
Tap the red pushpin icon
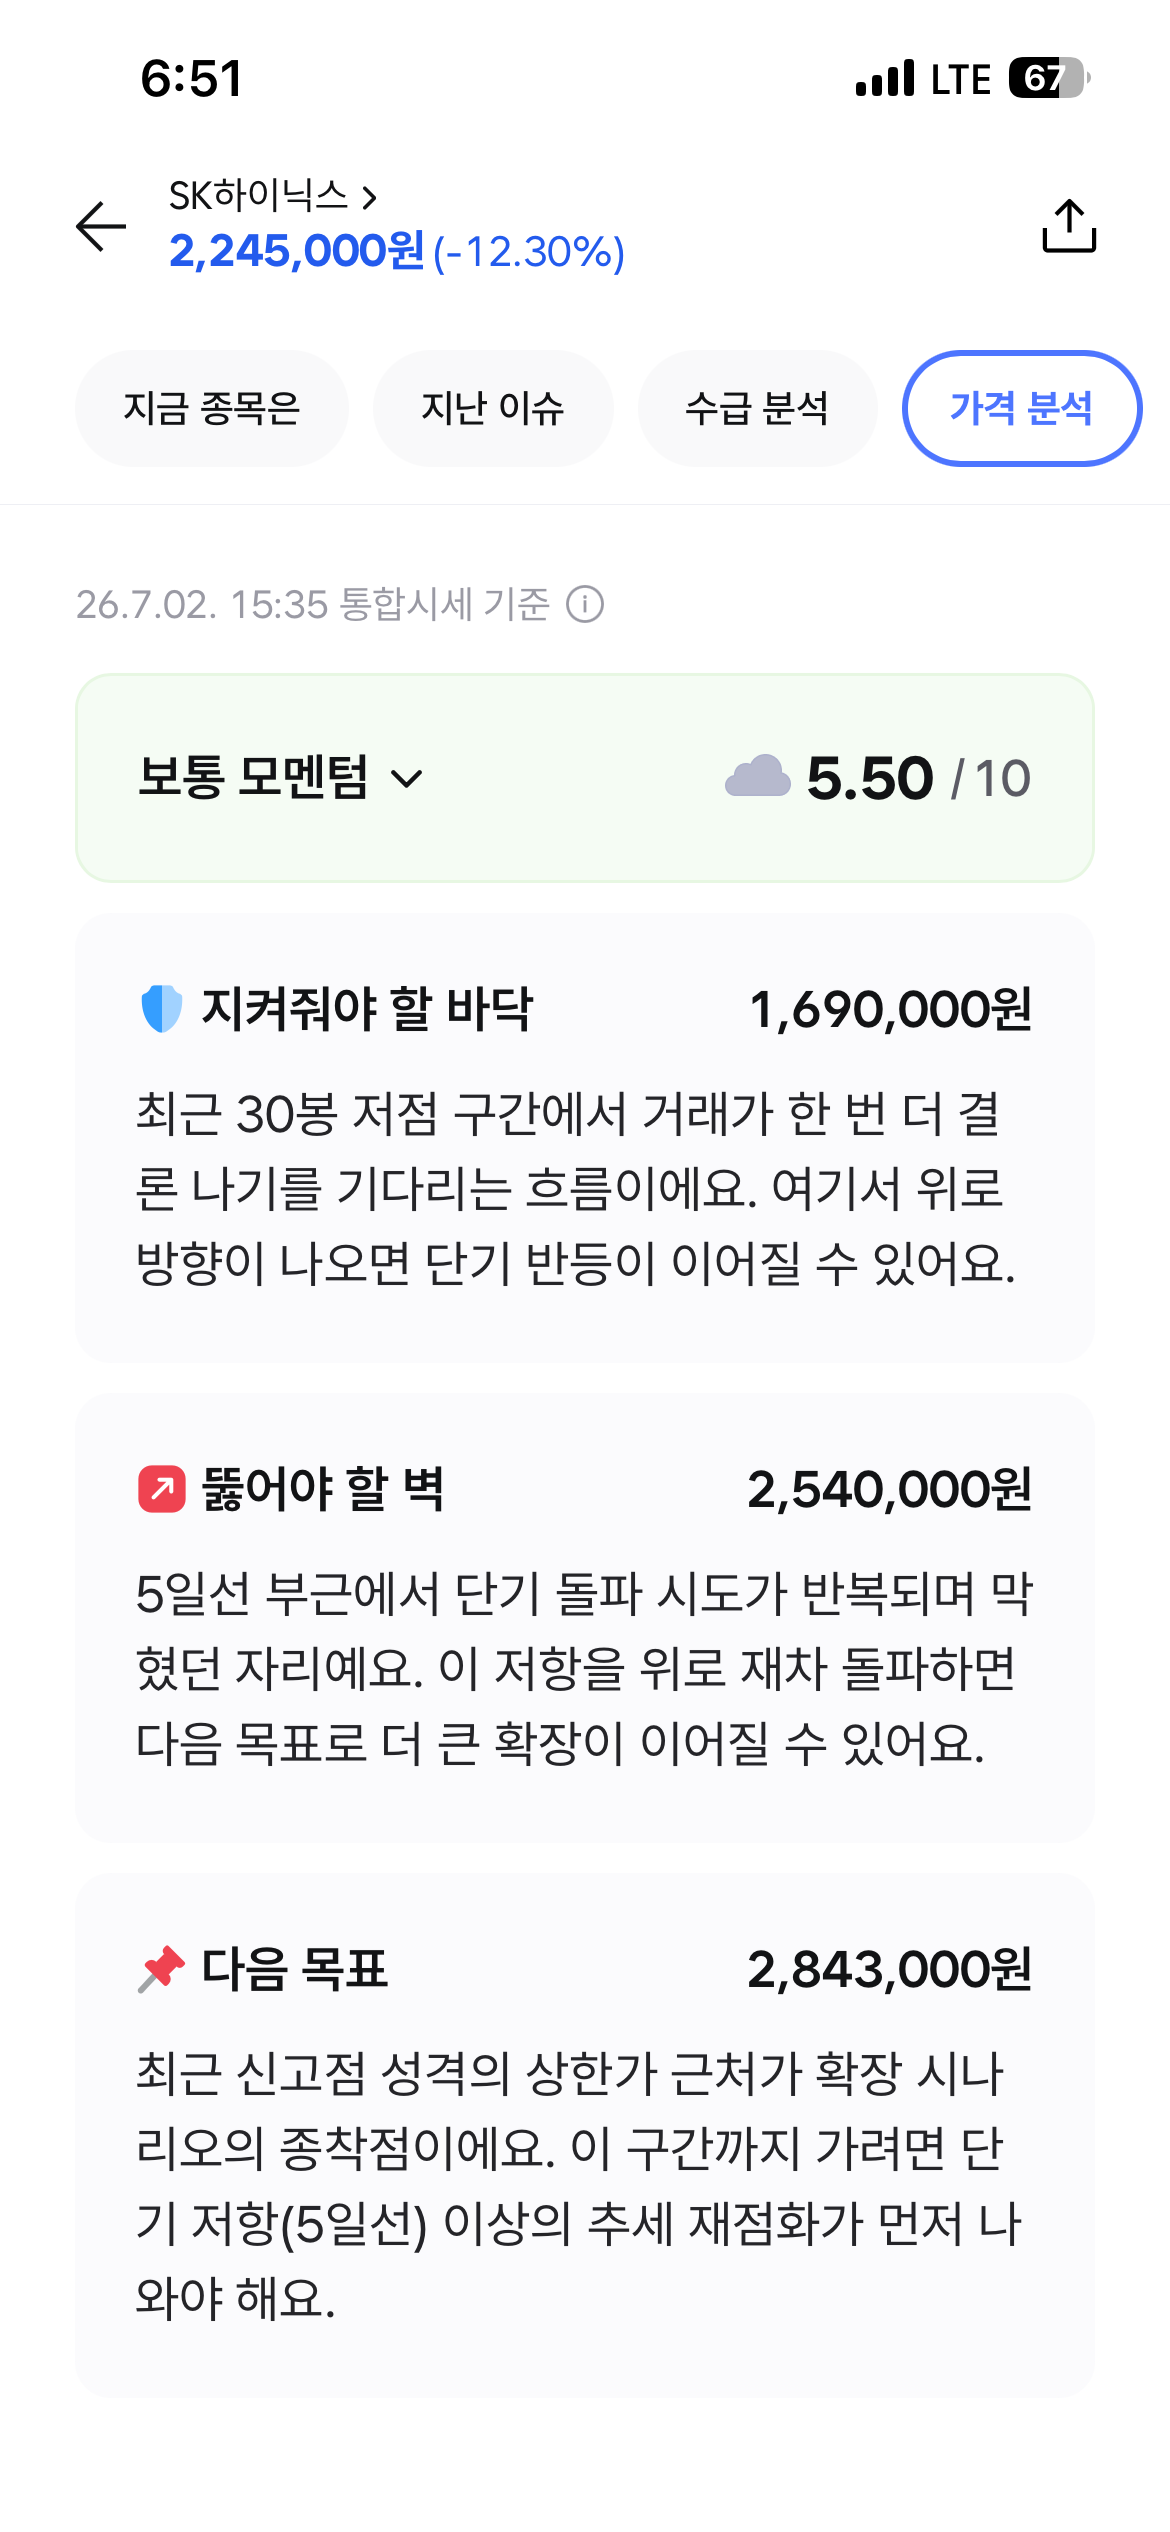[x=161, y=1969]
